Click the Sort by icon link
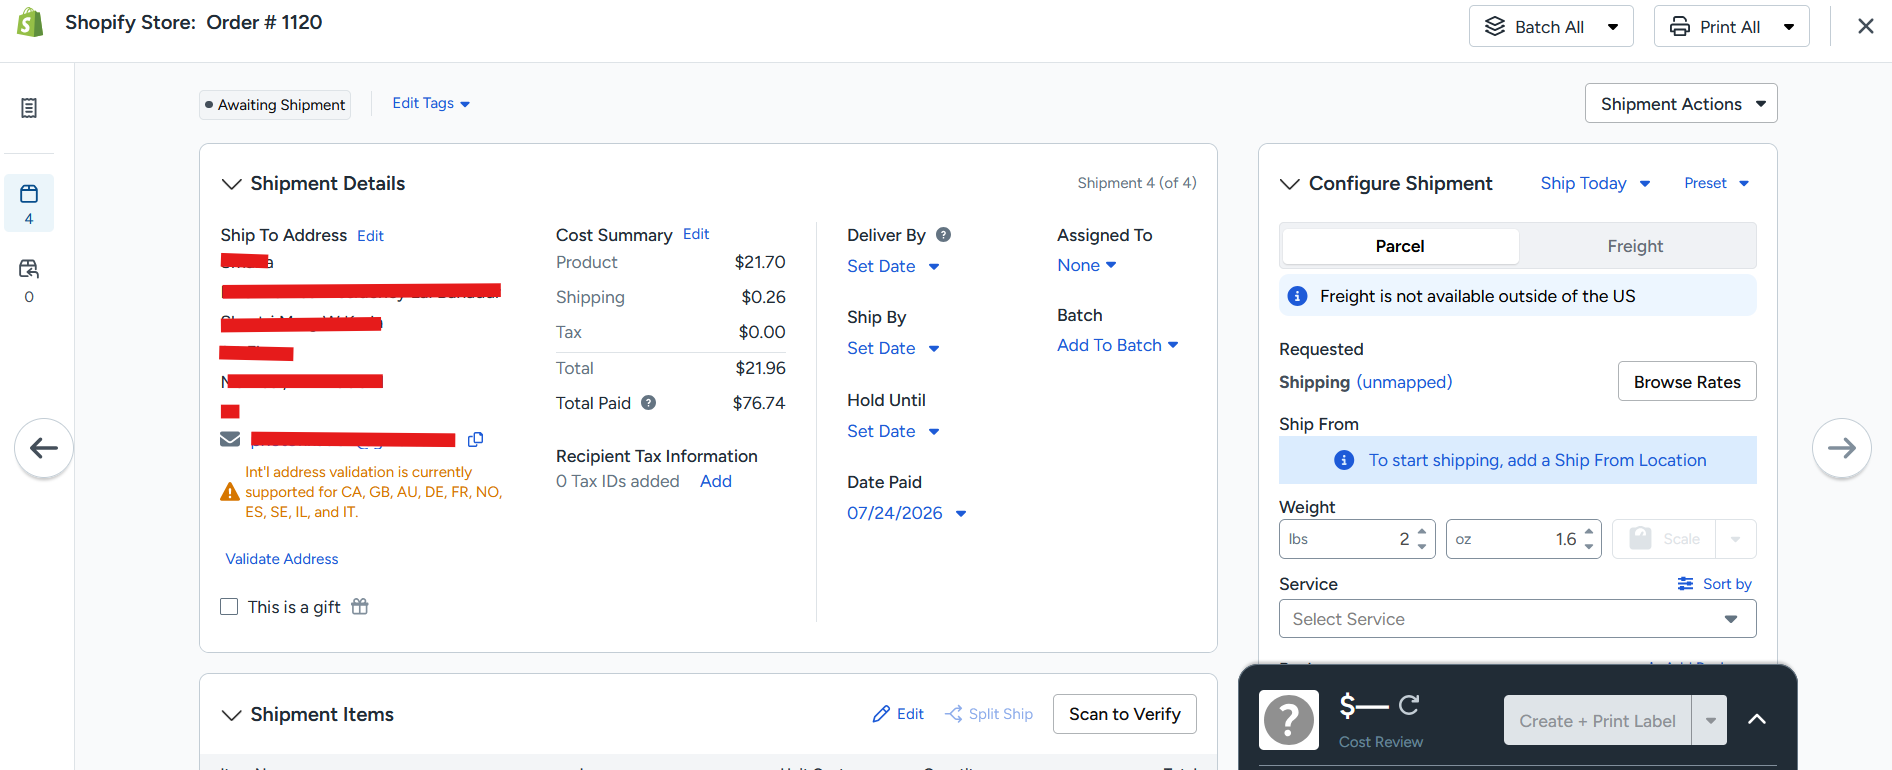The height and width of the screenshot is (770, 1892). (1714, 584)
